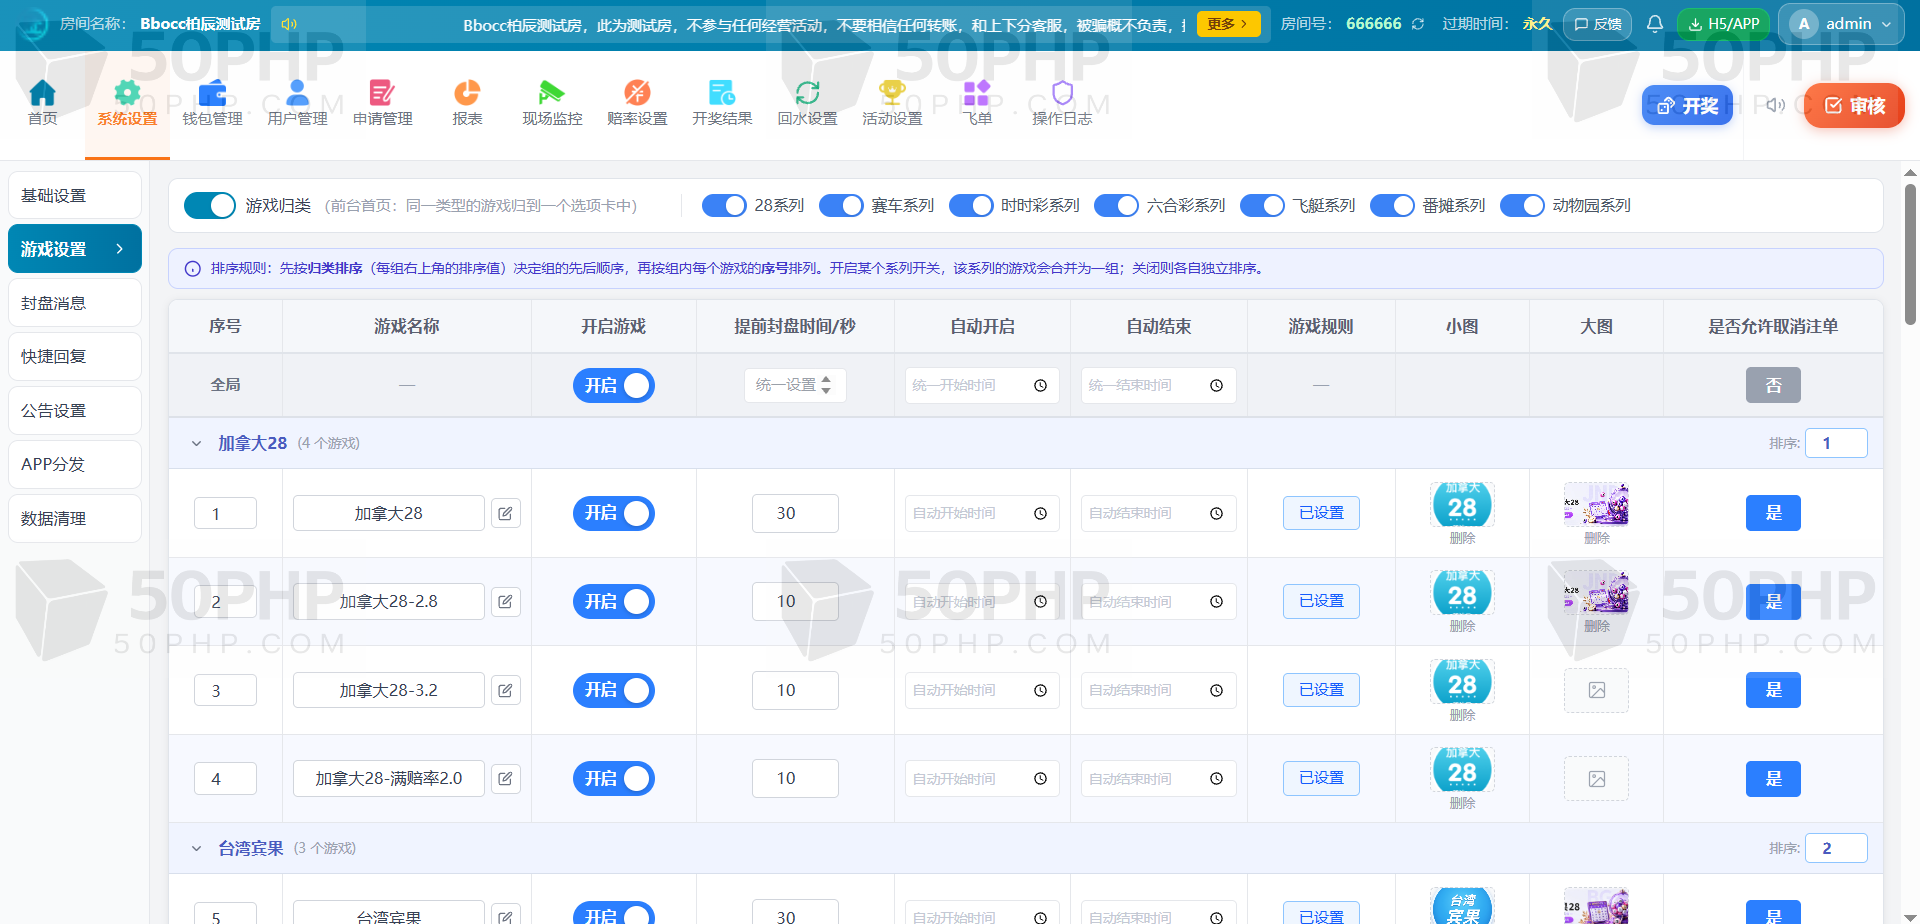Open the 开奖结果 results icon
The height and width of the screenshot is (924, 1920).
pos(722,93)
